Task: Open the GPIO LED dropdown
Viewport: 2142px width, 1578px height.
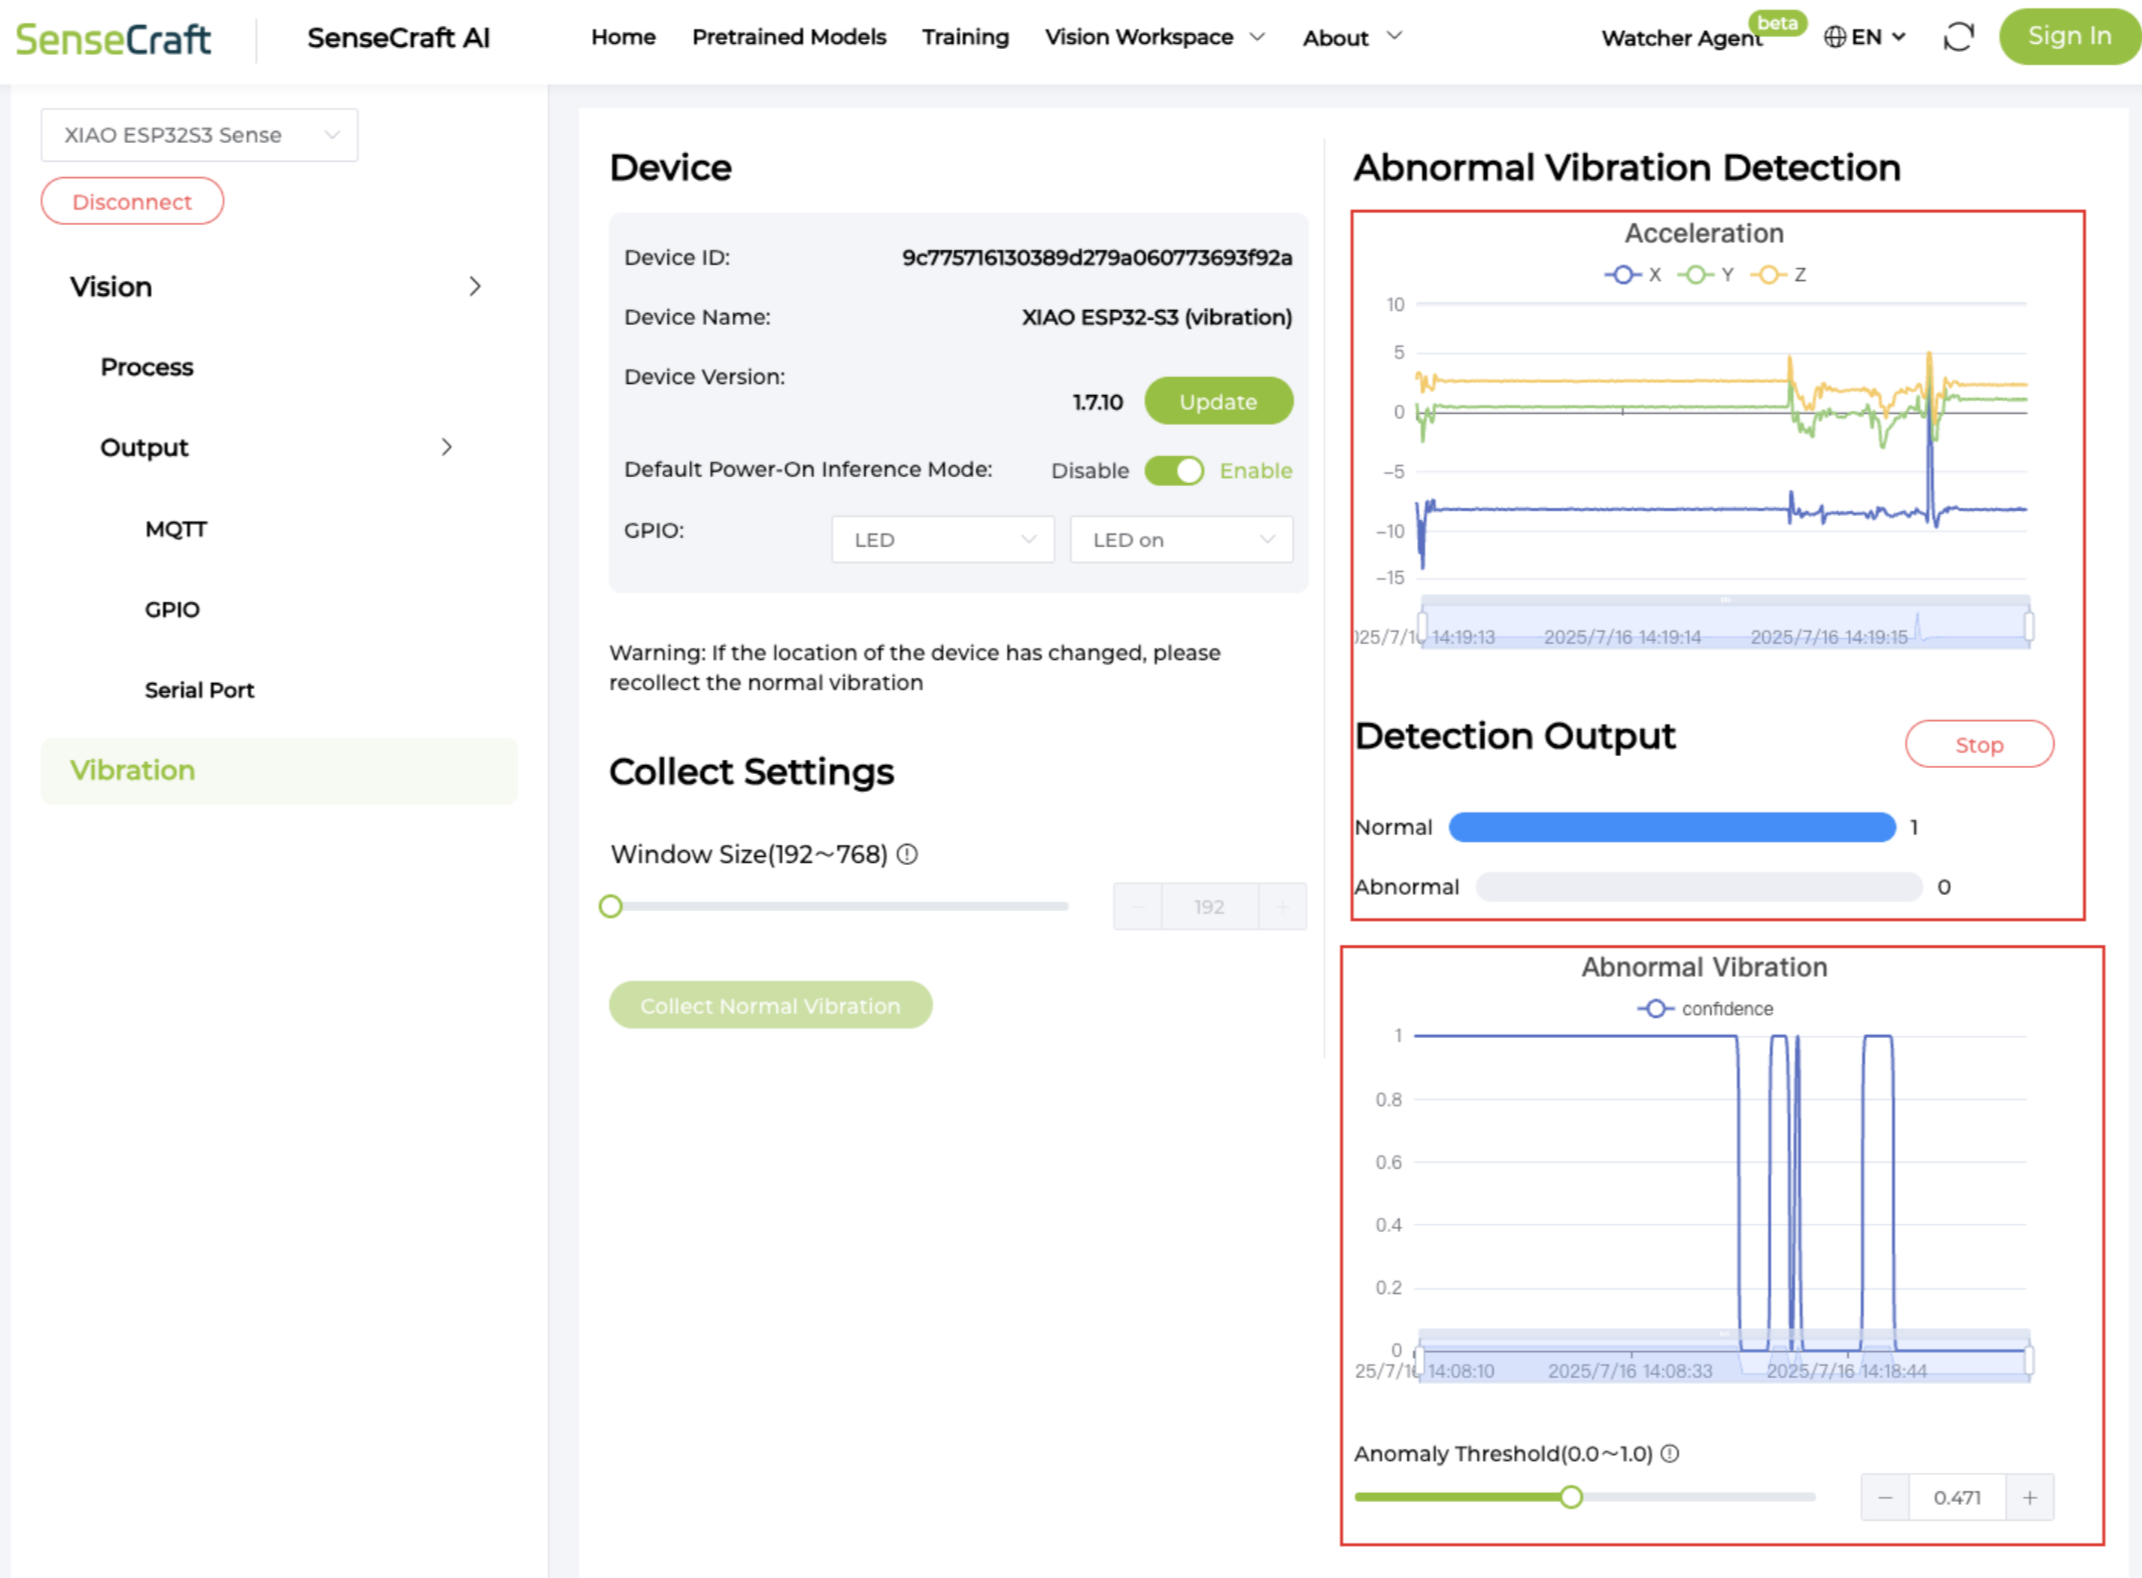Action: [942, 539]
